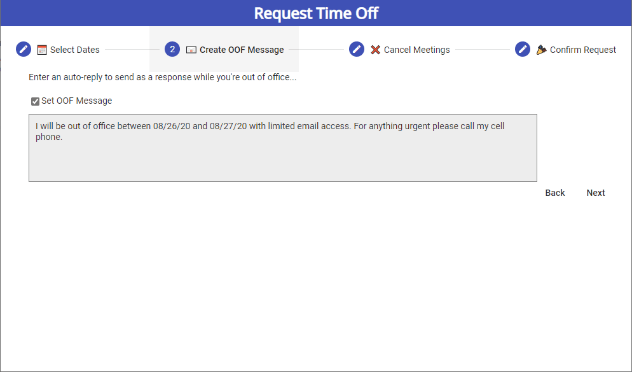Image resolution: width=632 pixels, height=372 pixels.
Task: Jump to the Cancel Meetings step label
Action: pos(416,50)
